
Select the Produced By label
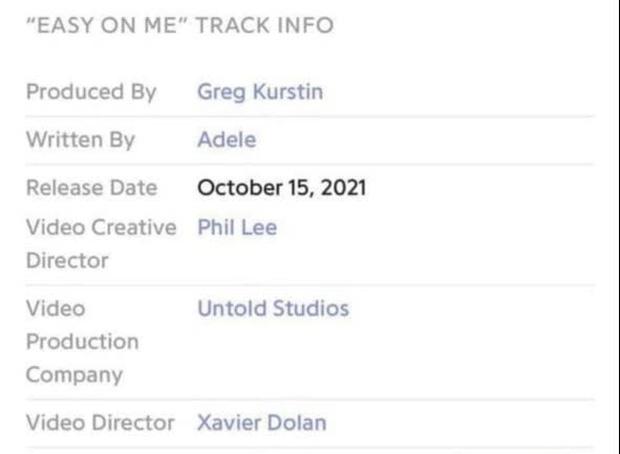(x=91, y=93)
